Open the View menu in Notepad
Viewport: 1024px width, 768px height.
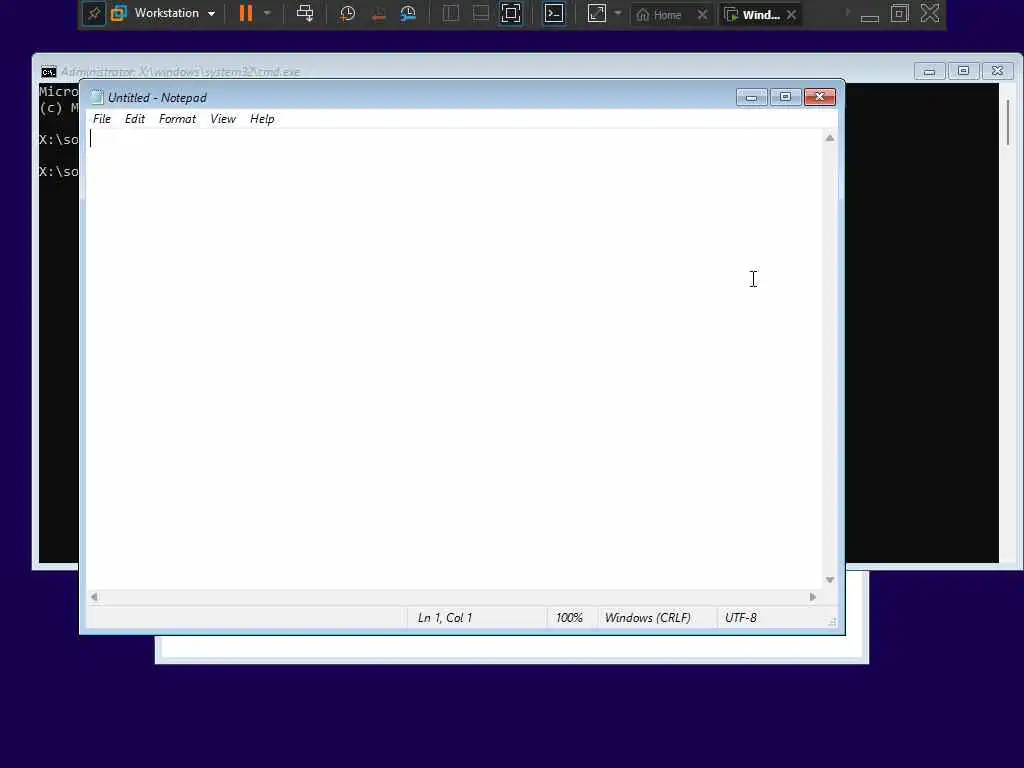pyautogui.click(x=223, y=119)
